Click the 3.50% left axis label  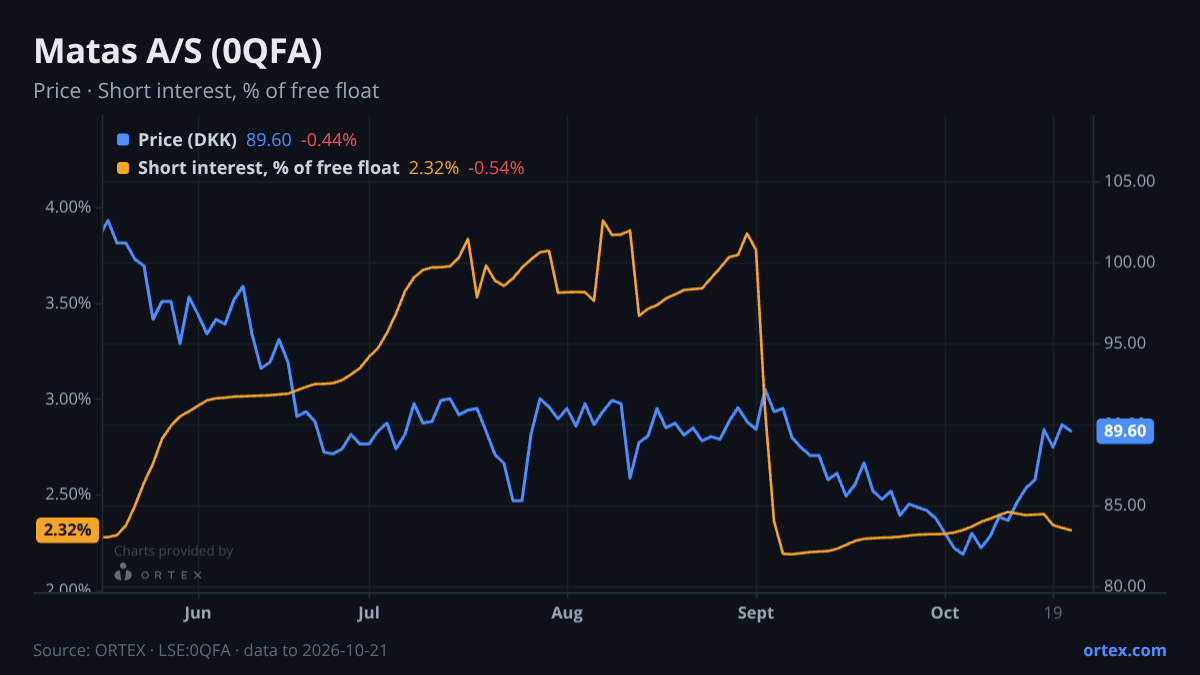click(x=69, y=303)
